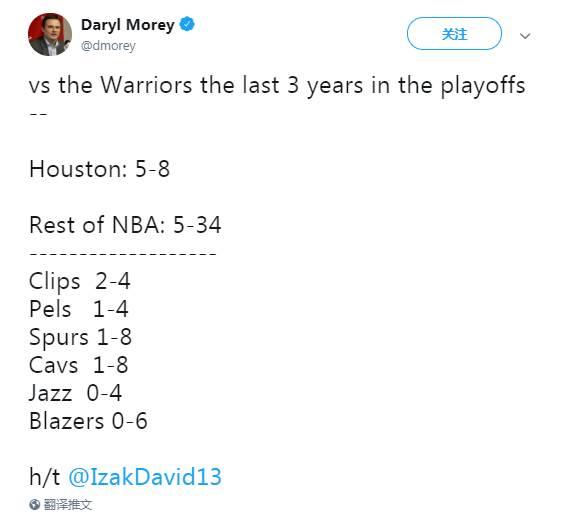Click the "Spurs 1-8" record line

(x=80, y=337)
